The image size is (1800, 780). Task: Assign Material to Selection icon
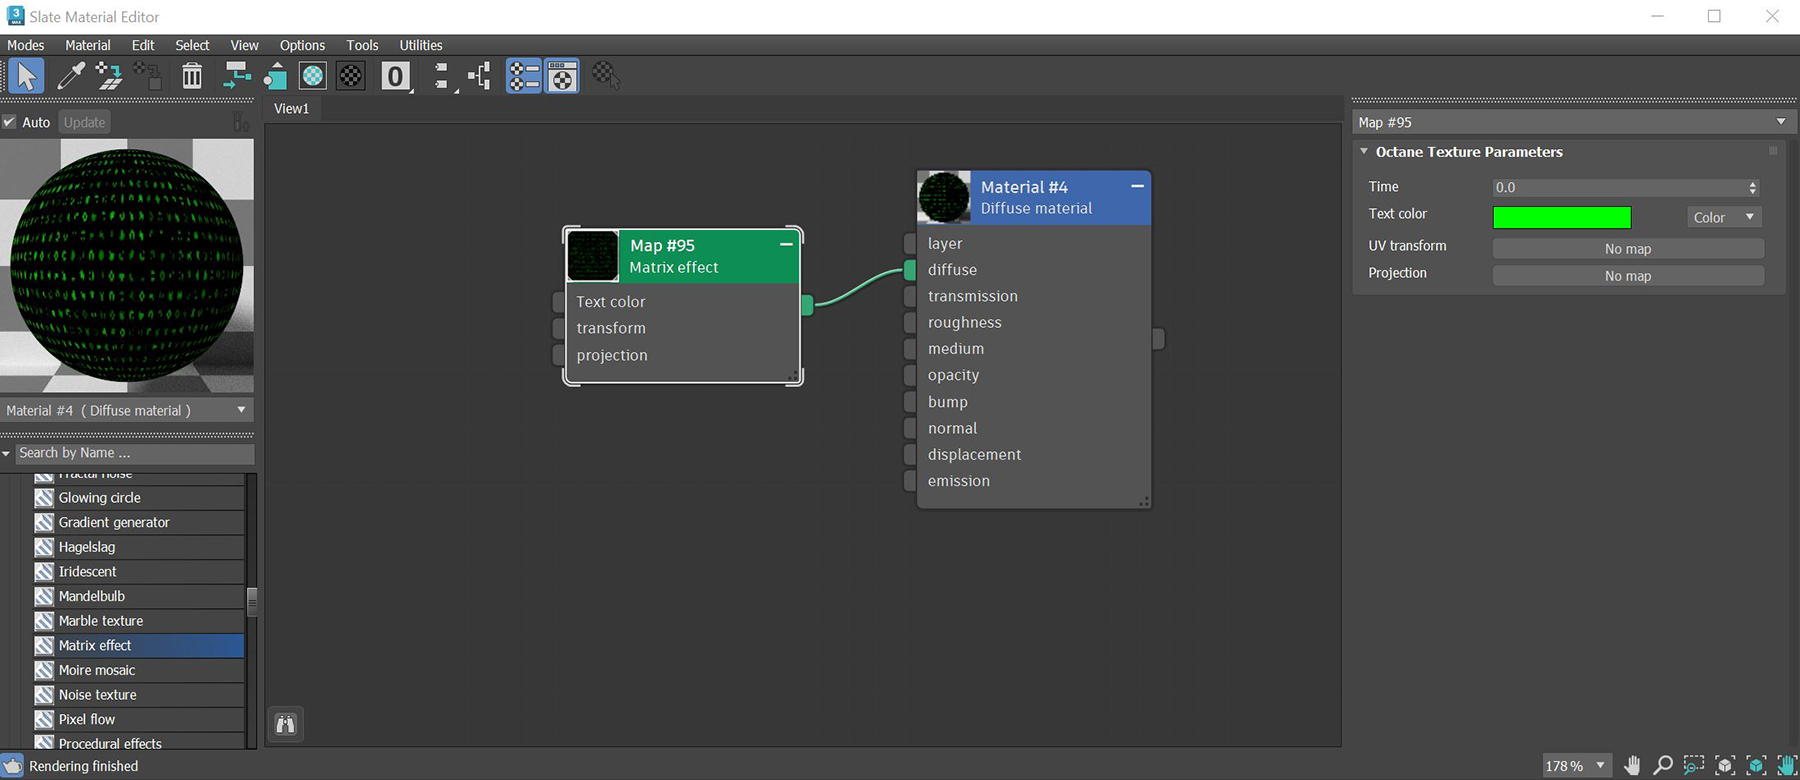click(148, 76)
